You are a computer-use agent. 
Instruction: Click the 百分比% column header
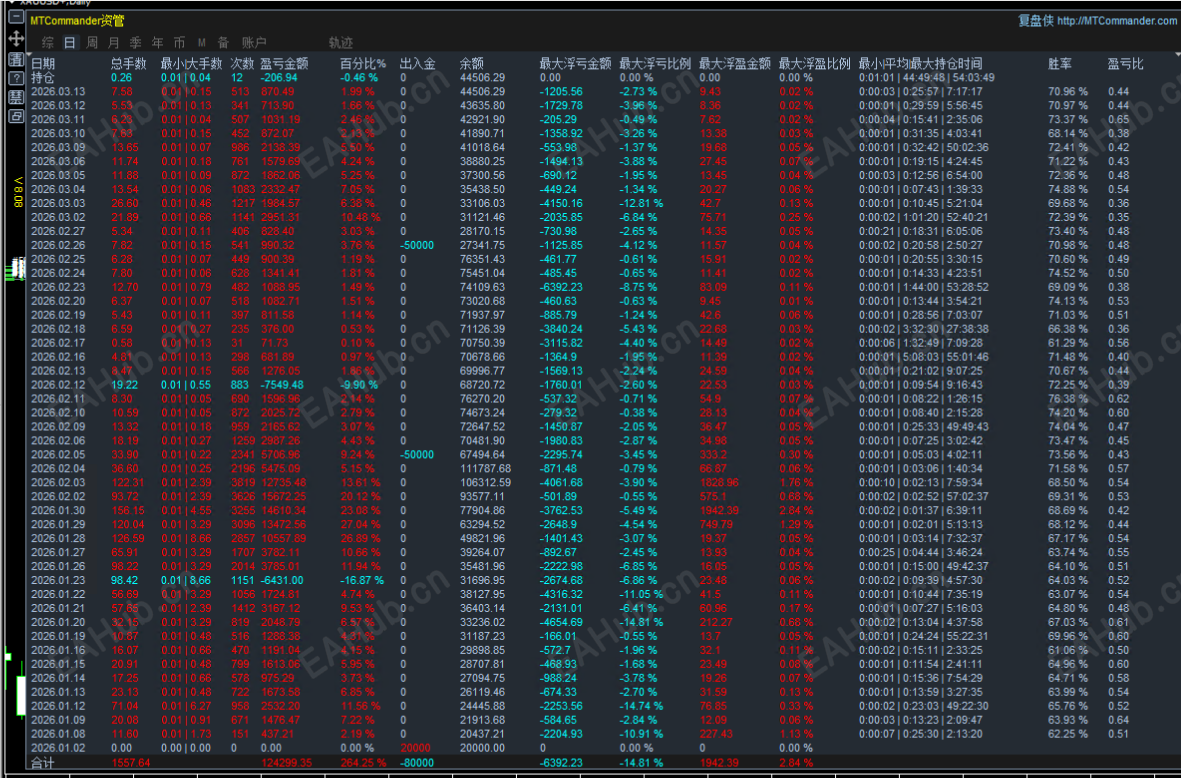click(363, 63)
